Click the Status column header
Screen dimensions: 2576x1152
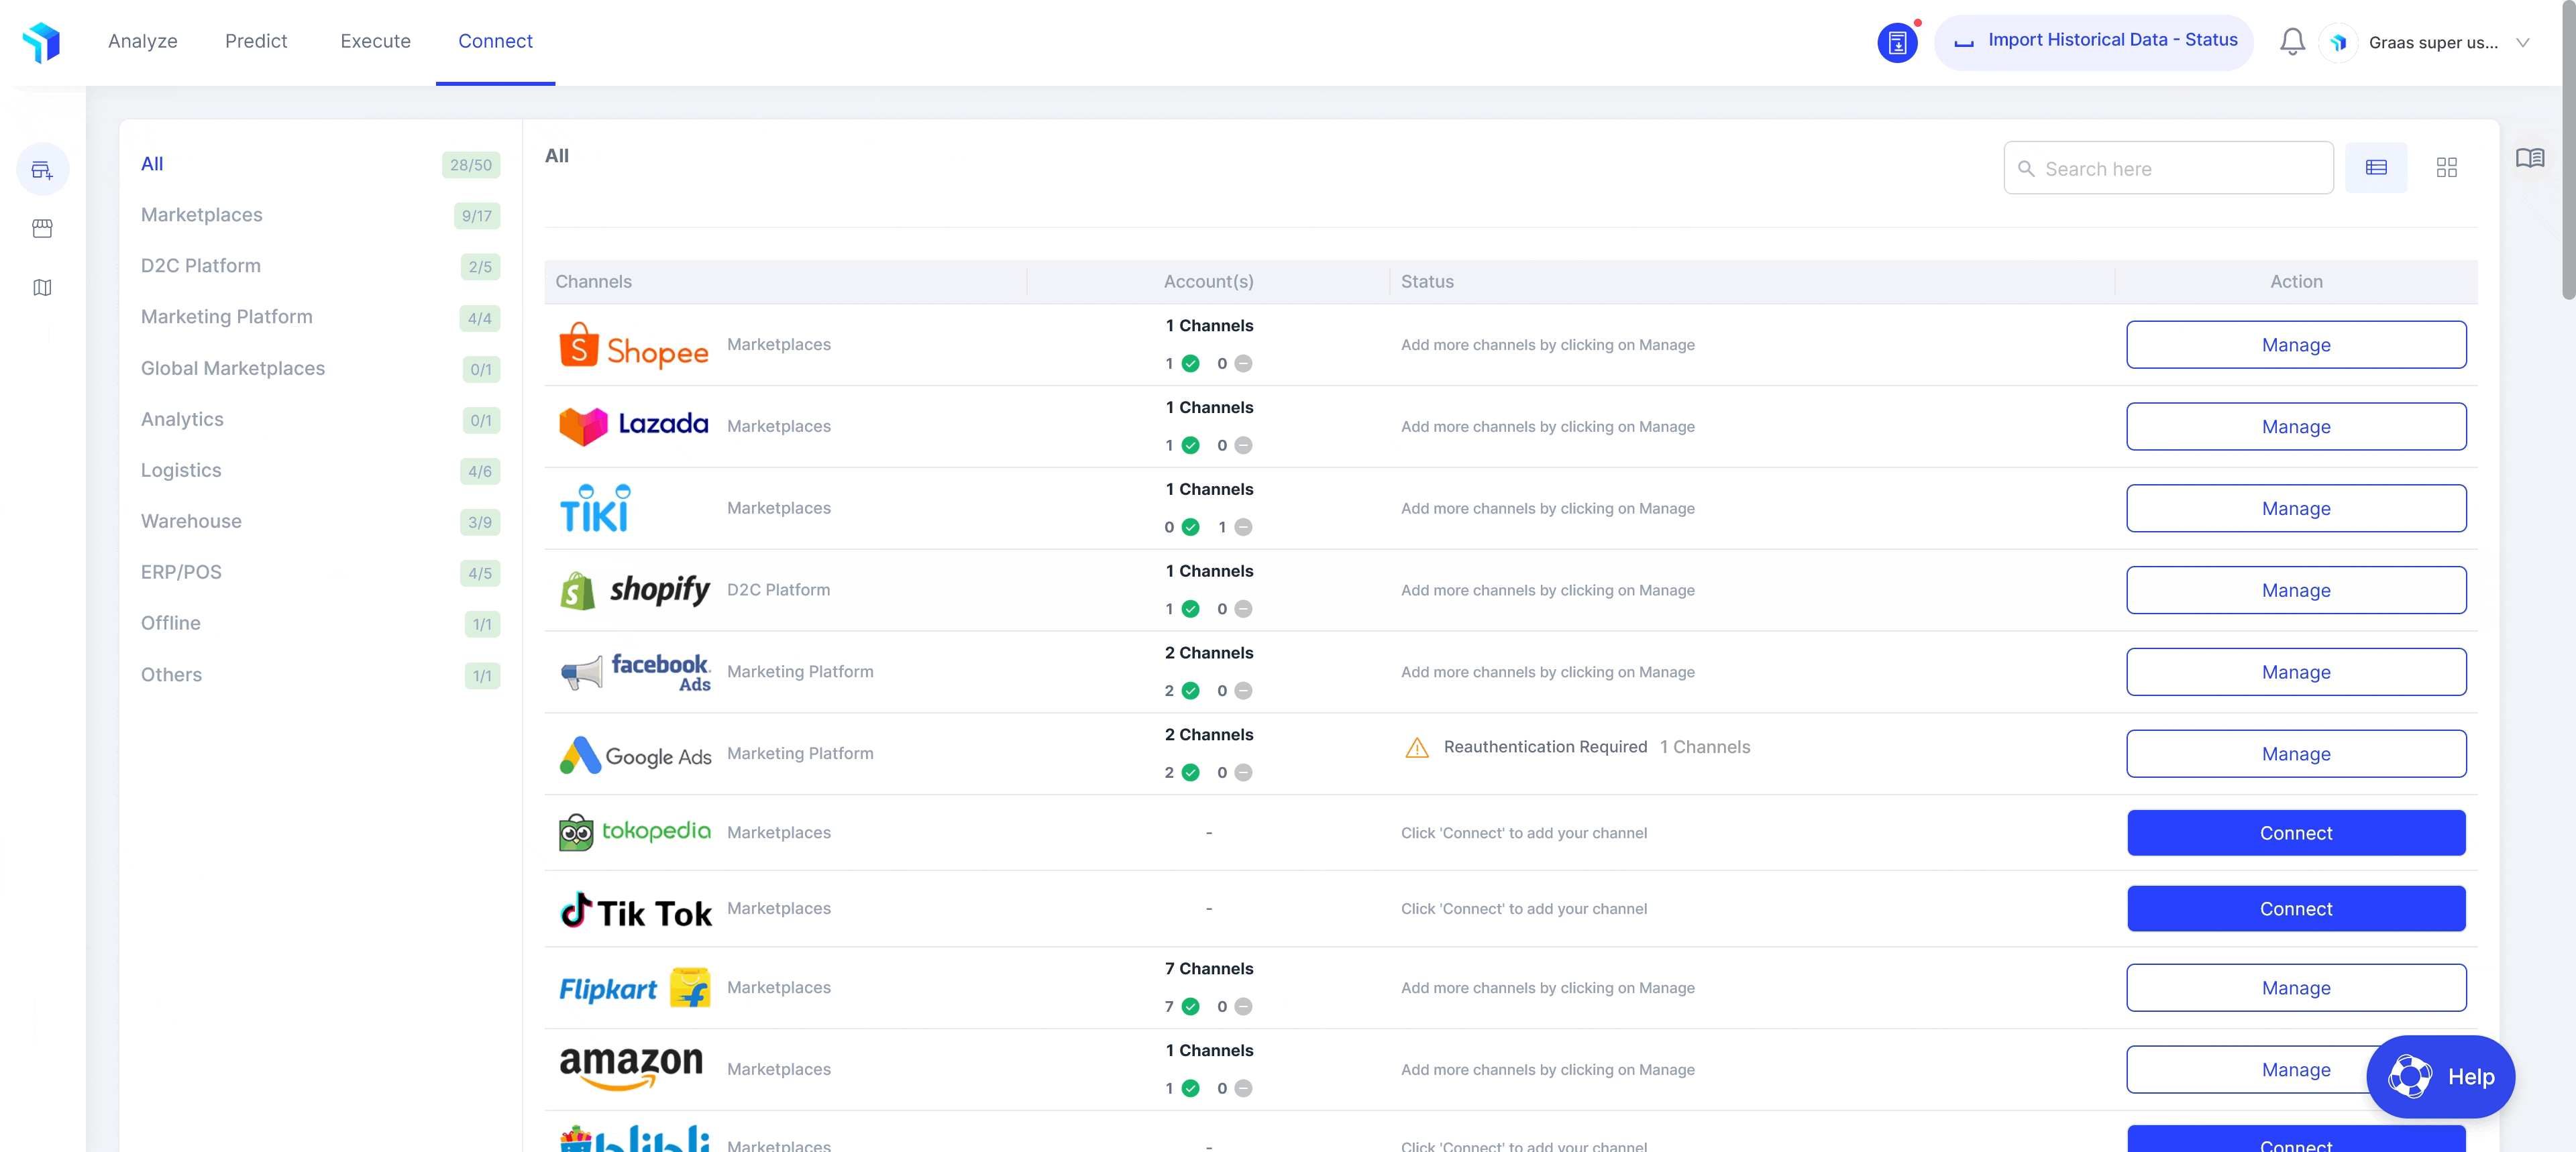[1427, 282]
